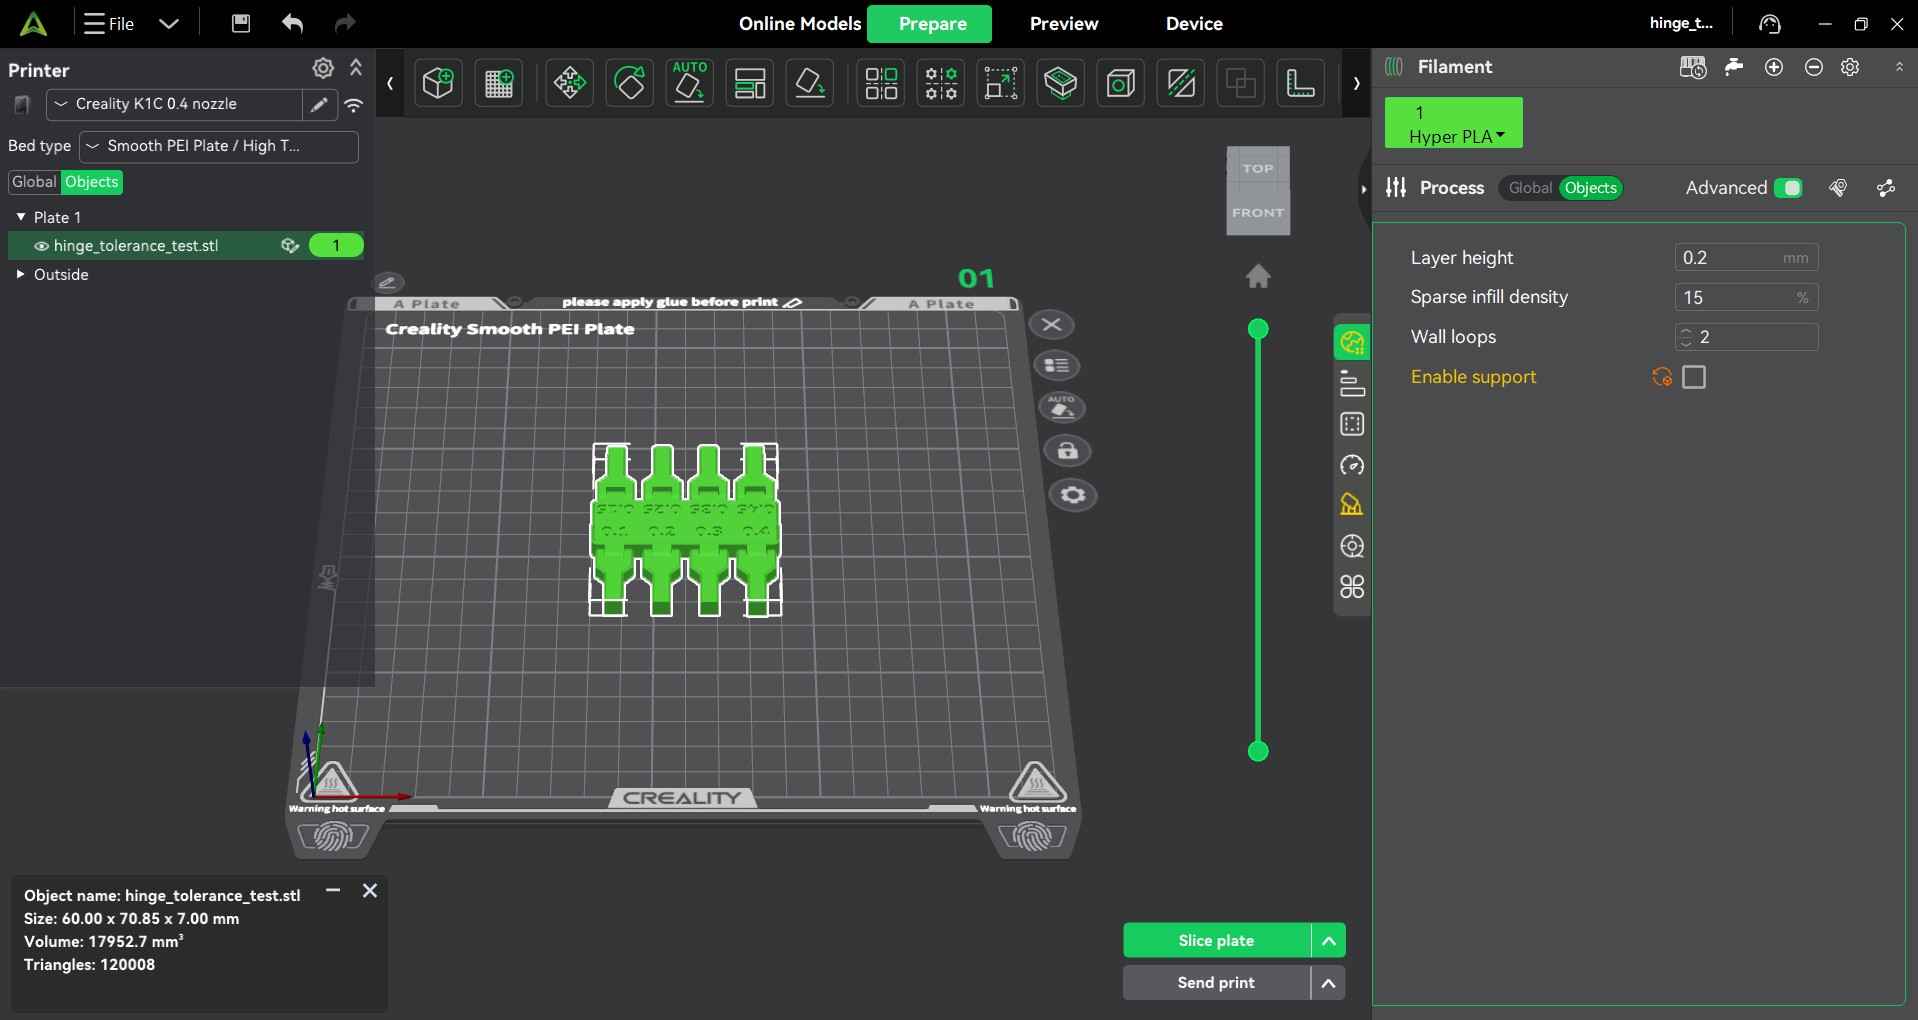Screen dimensions: 1918x1020
Task: Click the Send print button
Action: [x=1217, y=983]
